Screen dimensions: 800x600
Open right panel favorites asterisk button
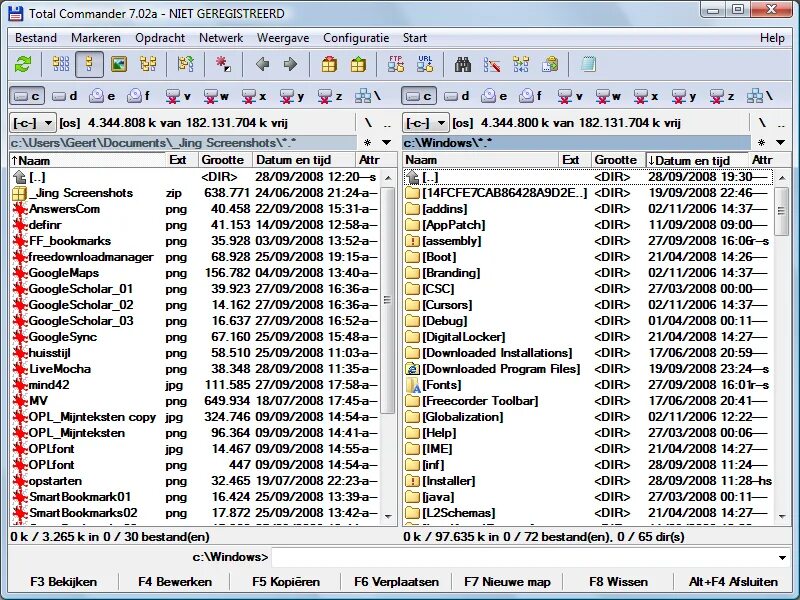[x=761, y=143]
